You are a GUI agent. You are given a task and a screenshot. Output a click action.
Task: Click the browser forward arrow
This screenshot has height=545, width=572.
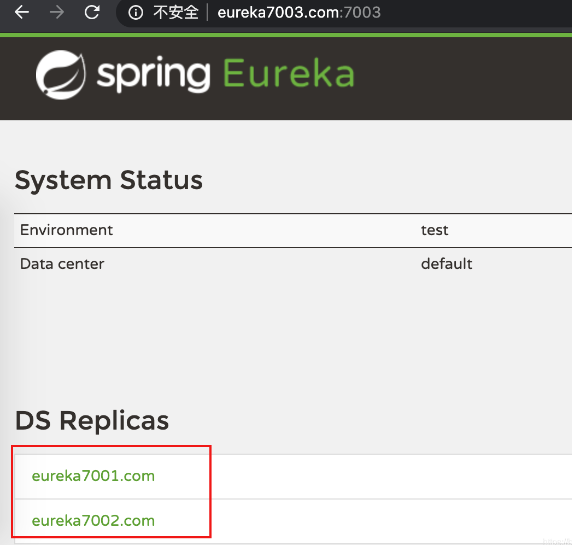57,12
